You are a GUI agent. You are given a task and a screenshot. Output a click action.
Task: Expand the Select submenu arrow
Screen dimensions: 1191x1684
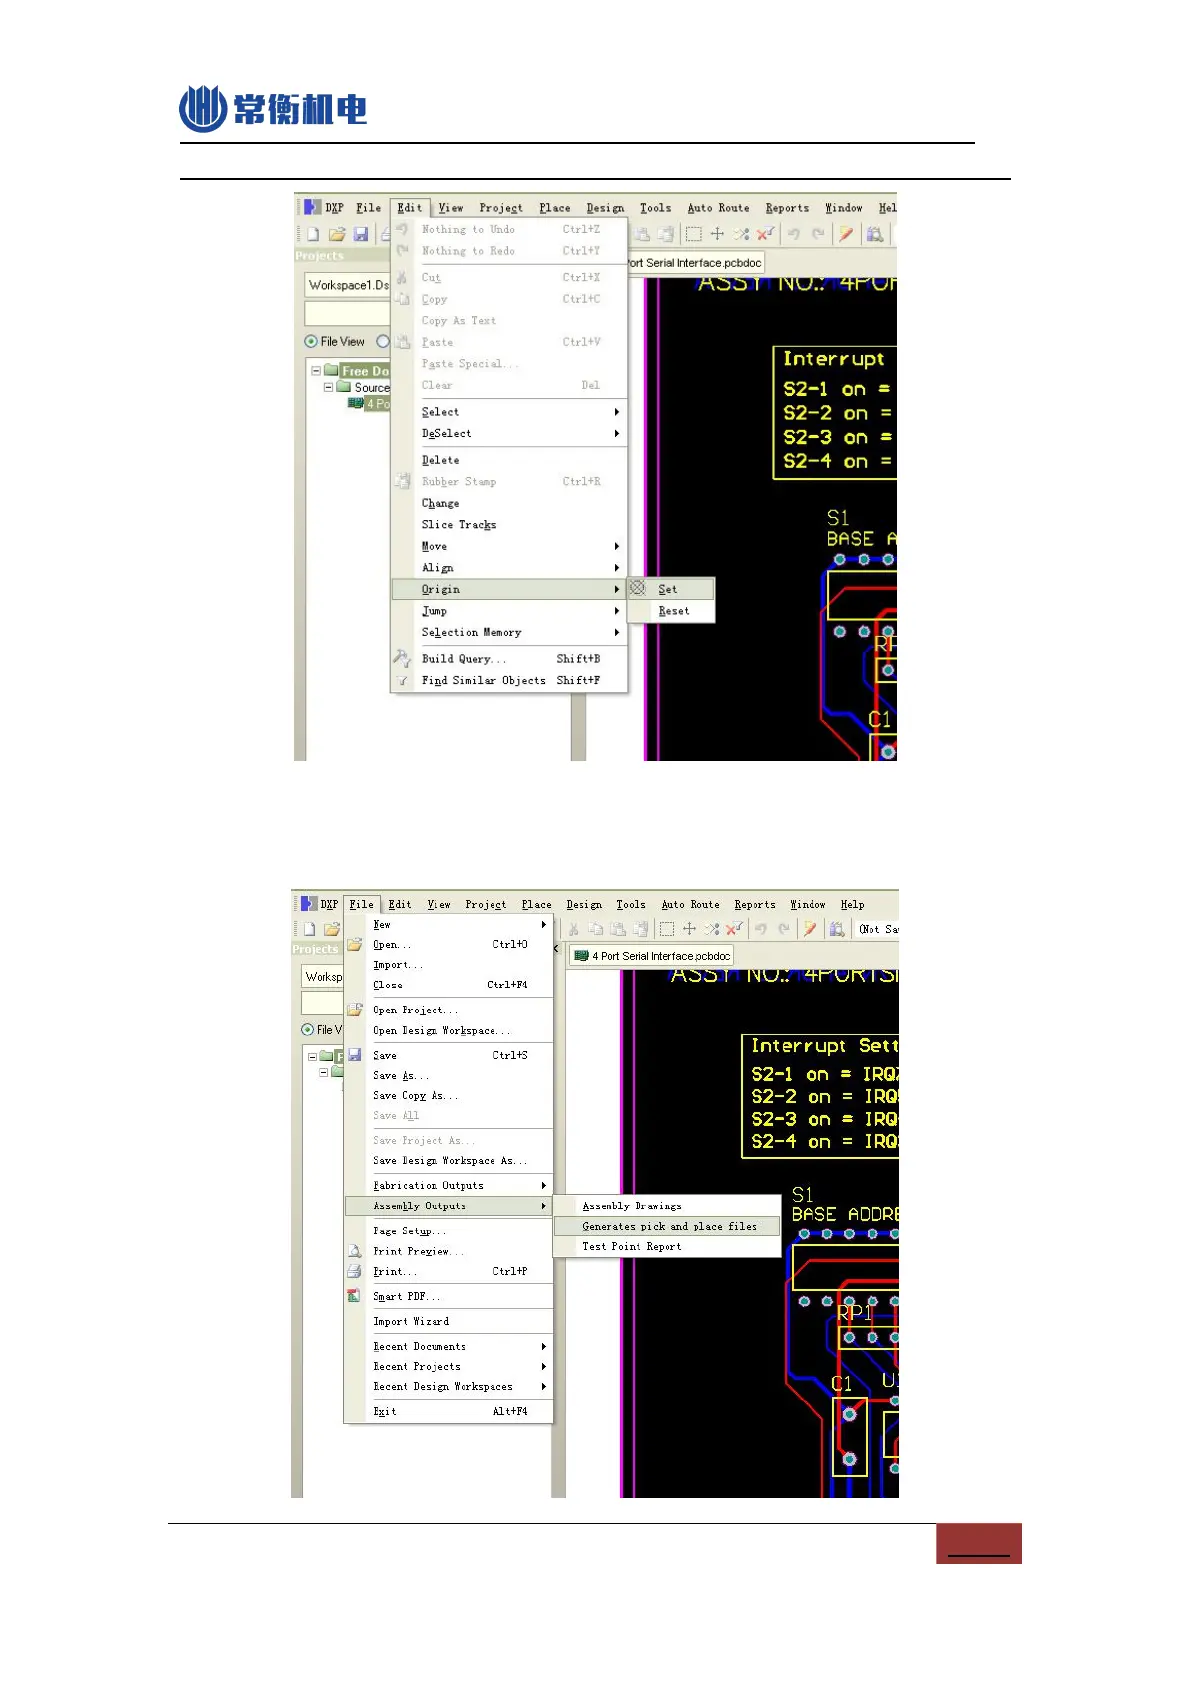(x=617, y=412)
